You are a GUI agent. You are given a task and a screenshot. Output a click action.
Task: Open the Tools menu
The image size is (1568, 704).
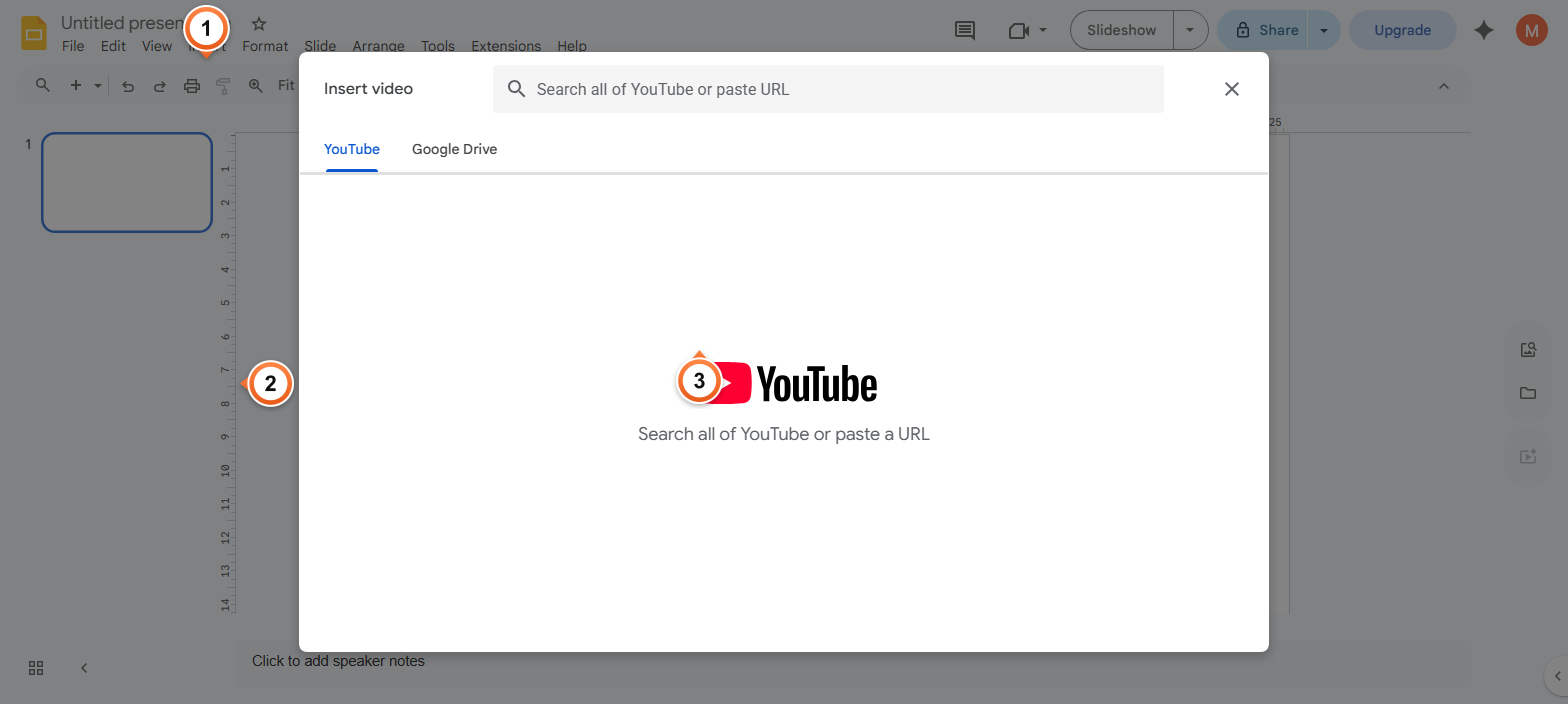coord(438,46)
